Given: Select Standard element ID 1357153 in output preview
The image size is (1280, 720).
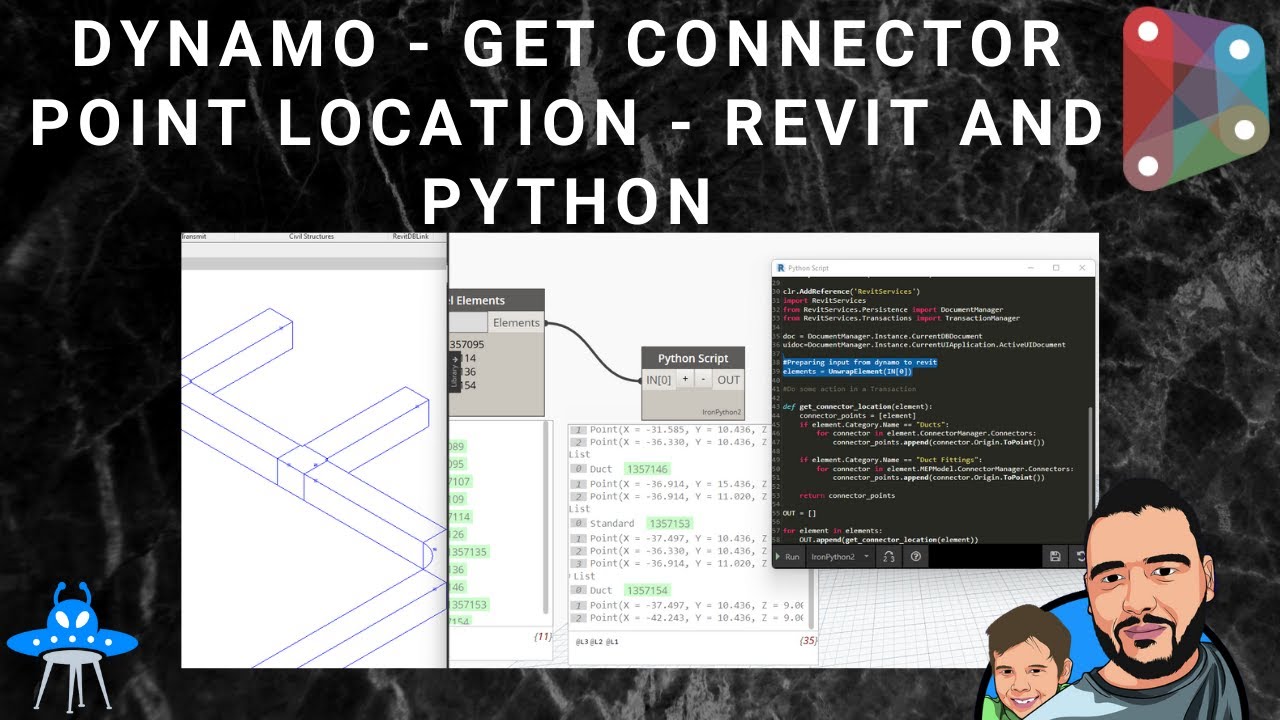Looking at the screenshot, I should (669, 523).
